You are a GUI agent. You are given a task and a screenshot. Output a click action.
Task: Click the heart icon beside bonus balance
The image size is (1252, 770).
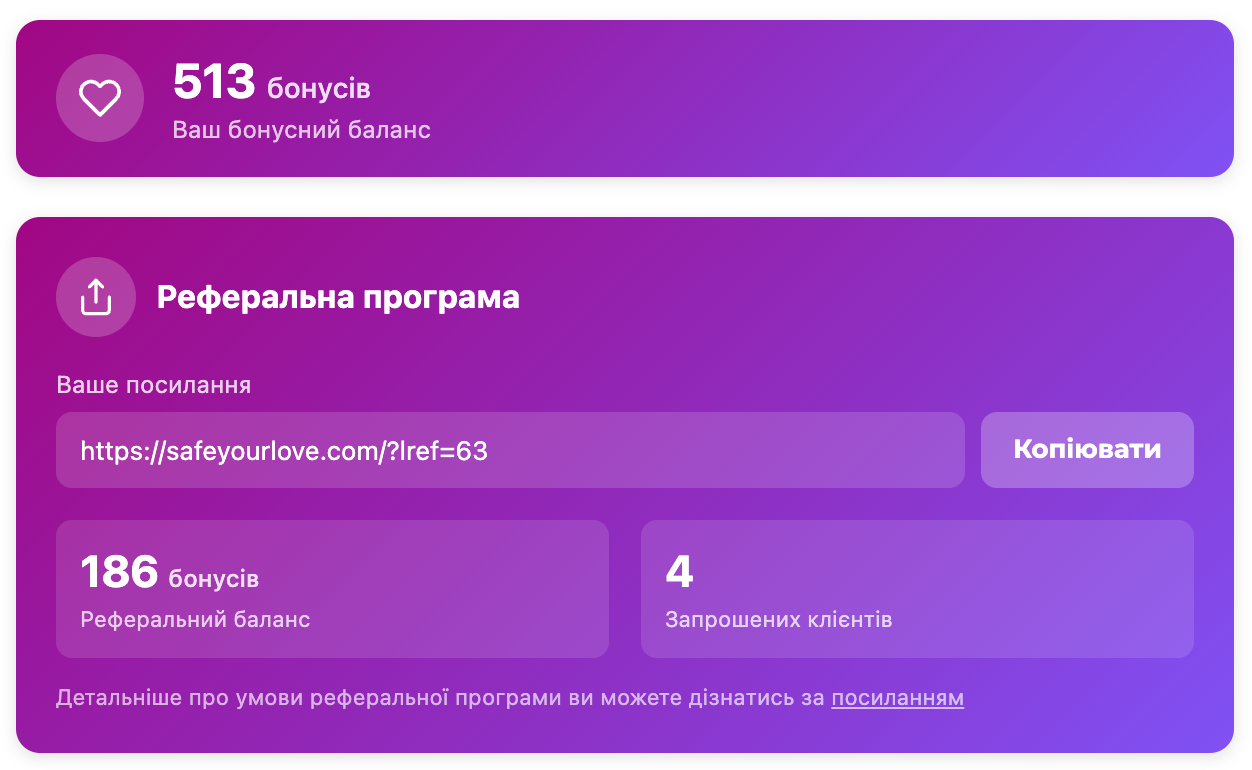click(100, 98)
